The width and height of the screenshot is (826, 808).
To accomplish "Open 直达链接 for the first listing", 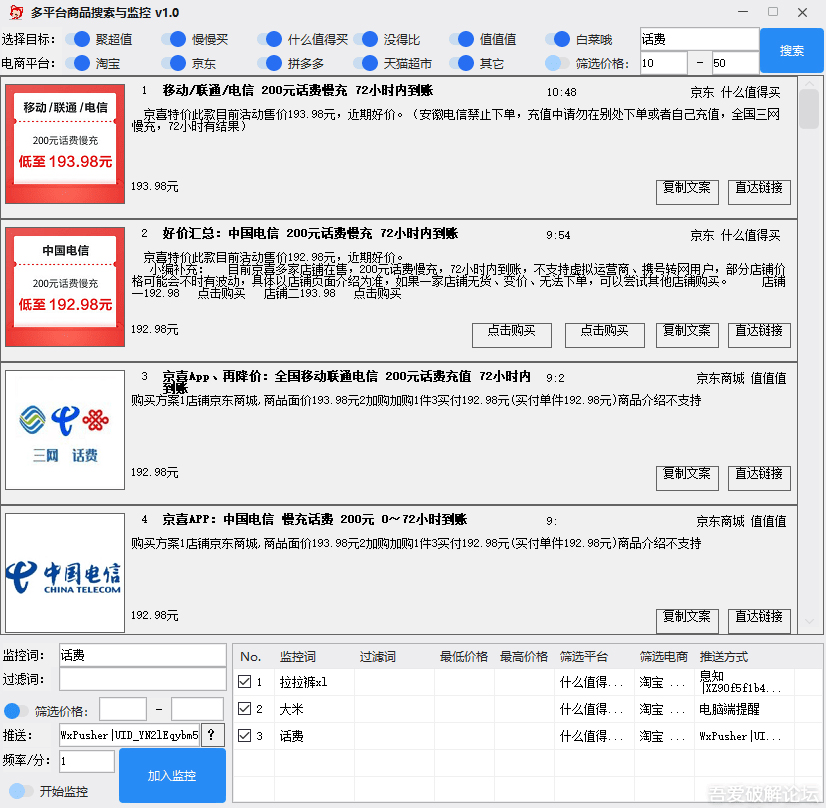I will 759,191.
